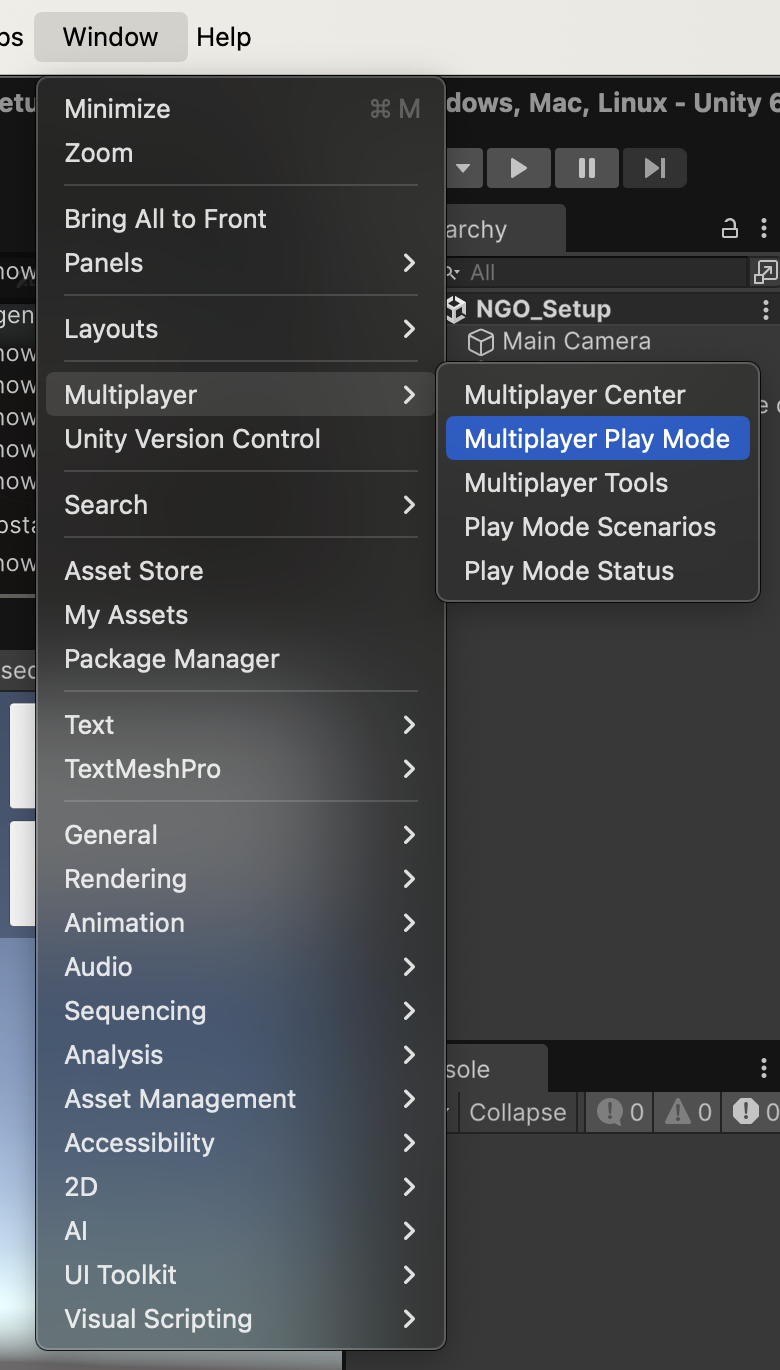
Task: Open the Hierarchy panel options menu
Action: coord(764,228)
